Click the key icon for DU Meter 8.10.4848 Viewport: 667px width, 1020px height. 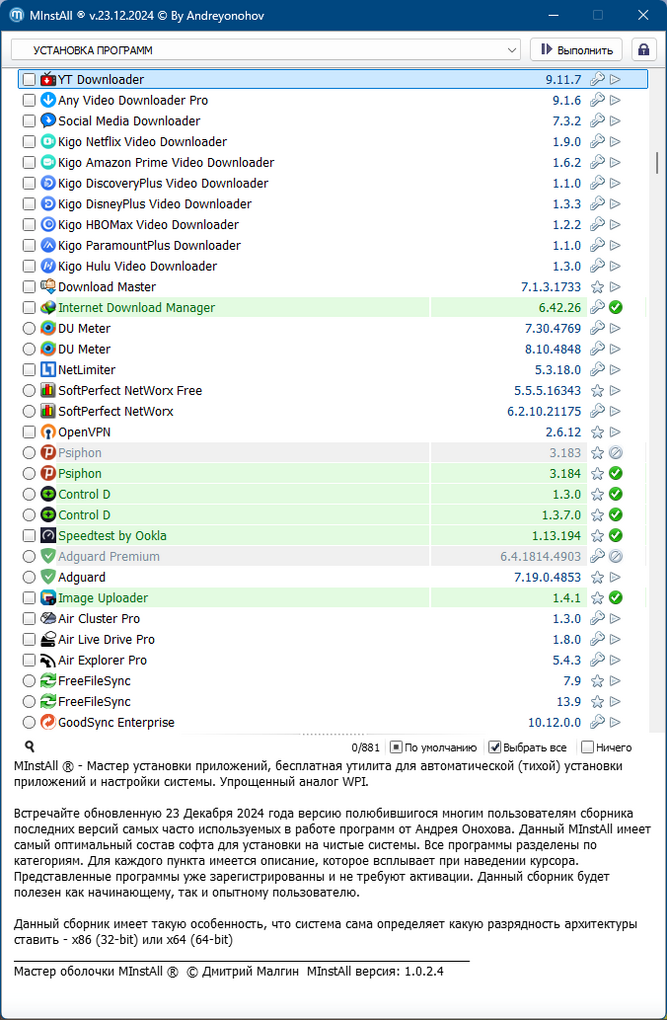pyautogui.click(x=597, y=349)
